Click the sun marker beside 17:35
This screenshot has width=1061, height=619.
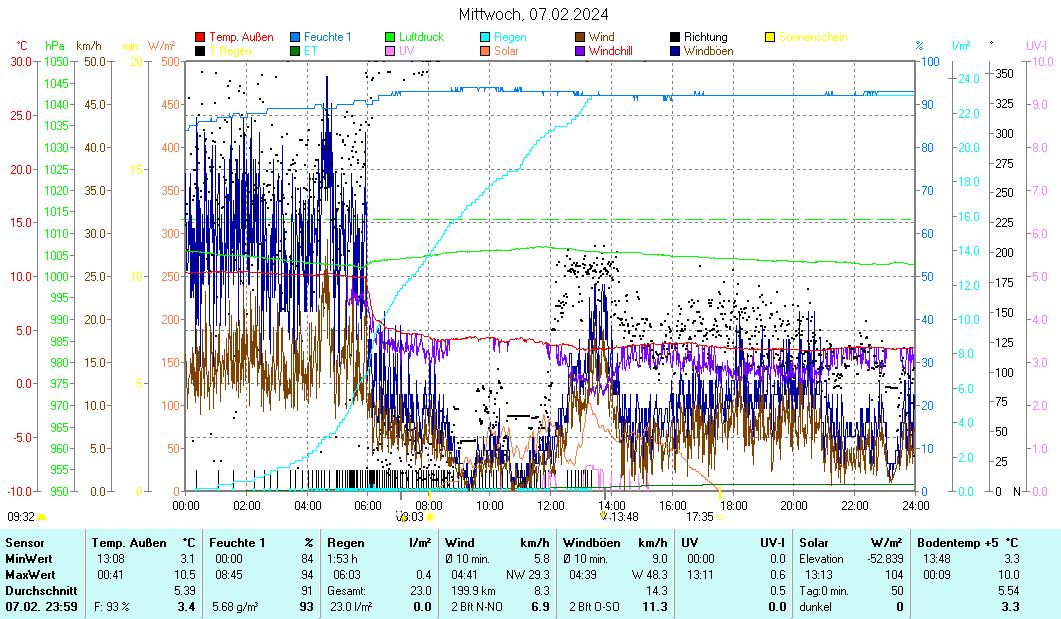720,517
